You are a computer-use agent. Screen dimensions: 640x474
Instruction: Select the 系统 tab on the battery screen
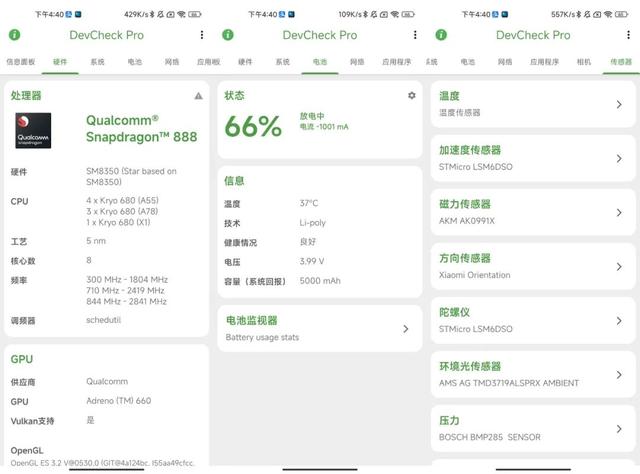point(282,62)
